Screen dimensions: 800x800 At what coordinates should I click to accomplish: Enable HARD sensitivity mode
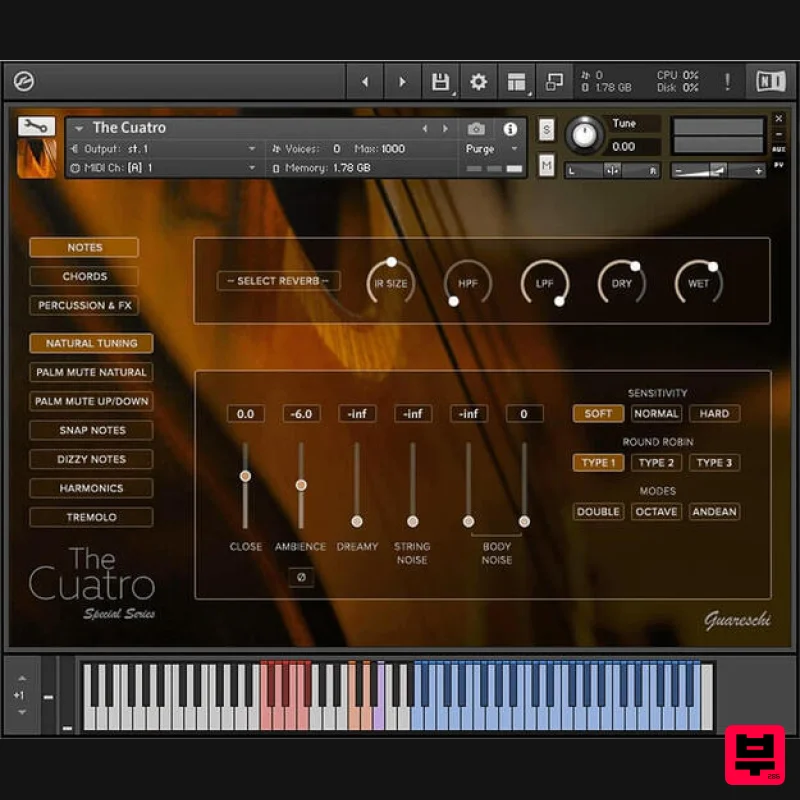(x=714, y=413)
